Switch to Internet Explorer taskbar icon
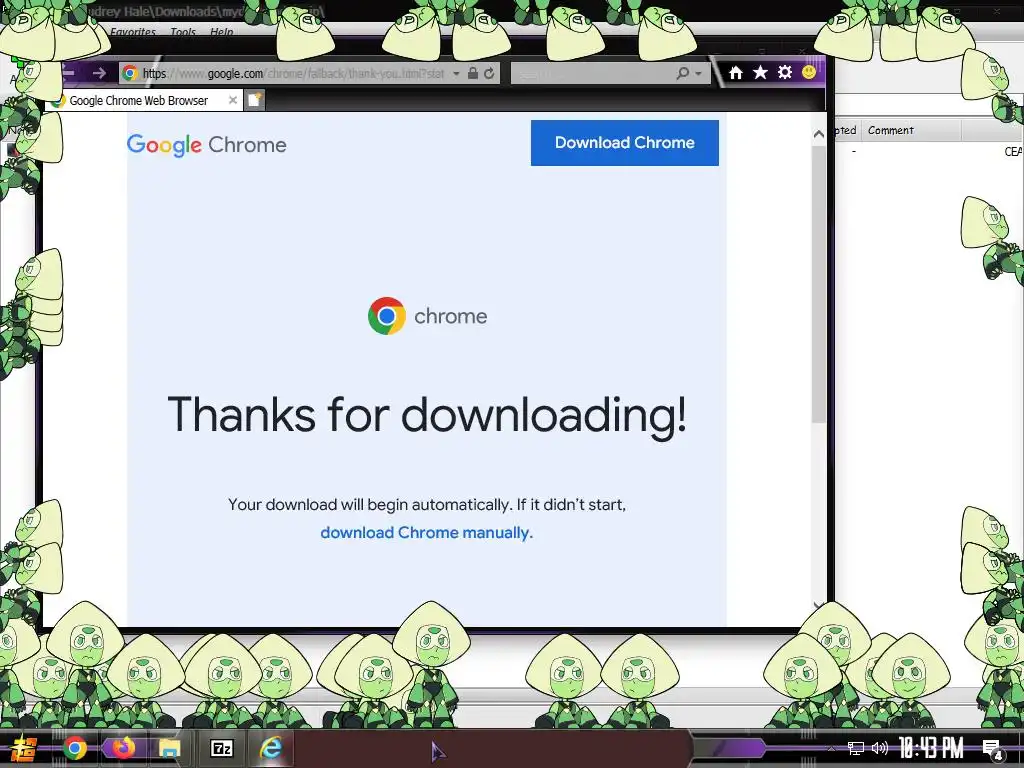The height and width of the screenshot is (768, 1024). pos(270,748)
